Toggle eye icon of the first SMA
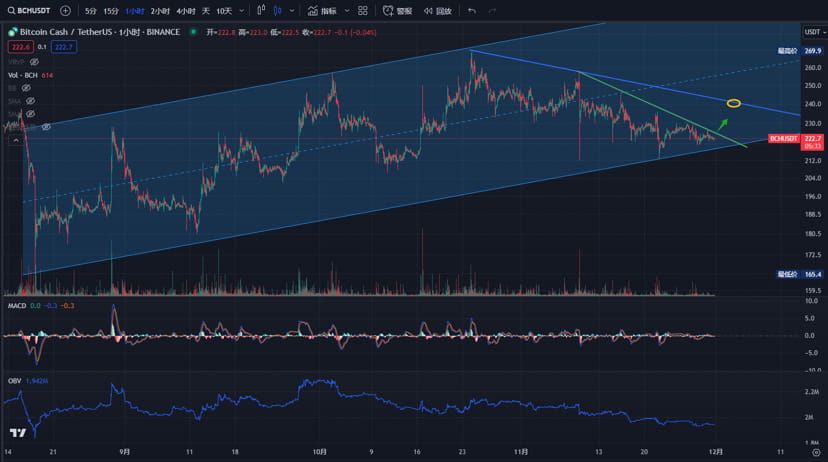Viewport: 828px width, 462px height. pos(31,101)
